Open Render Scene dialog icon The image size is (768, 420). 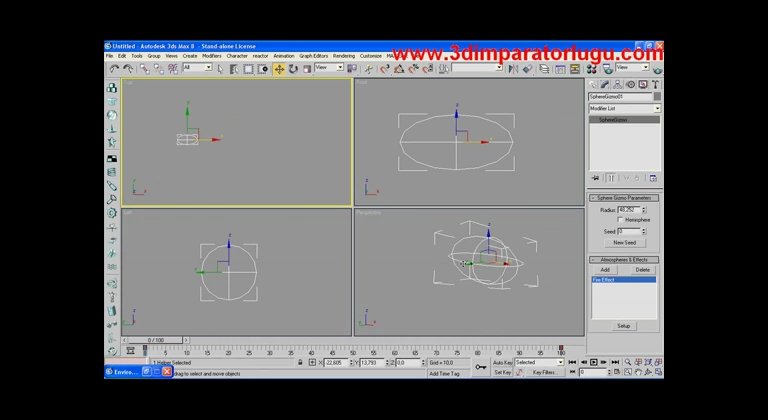607,69
